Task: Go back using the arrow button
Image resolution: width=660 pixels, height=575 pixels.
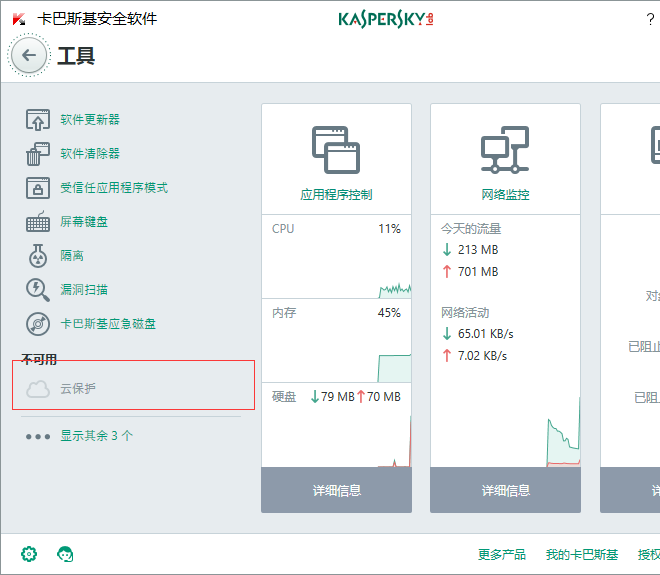Action: click(x=29, y=55)
